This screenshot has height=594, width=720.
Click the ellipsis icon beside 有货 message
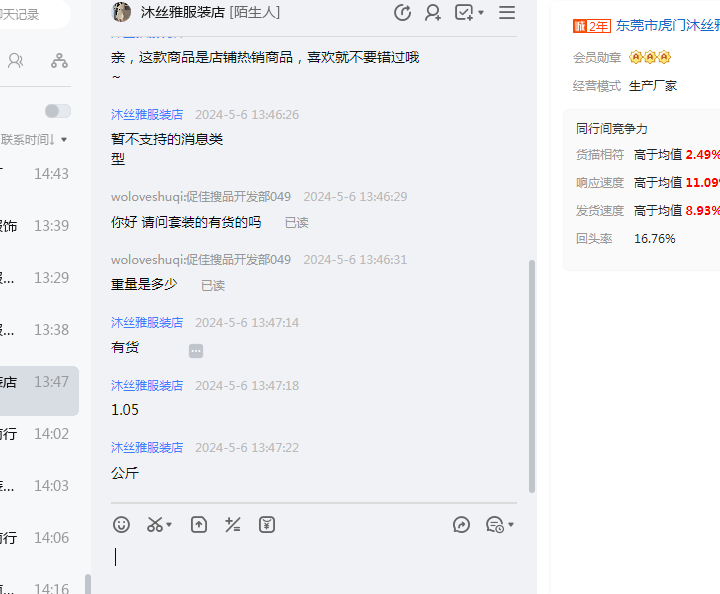[196, 351]
